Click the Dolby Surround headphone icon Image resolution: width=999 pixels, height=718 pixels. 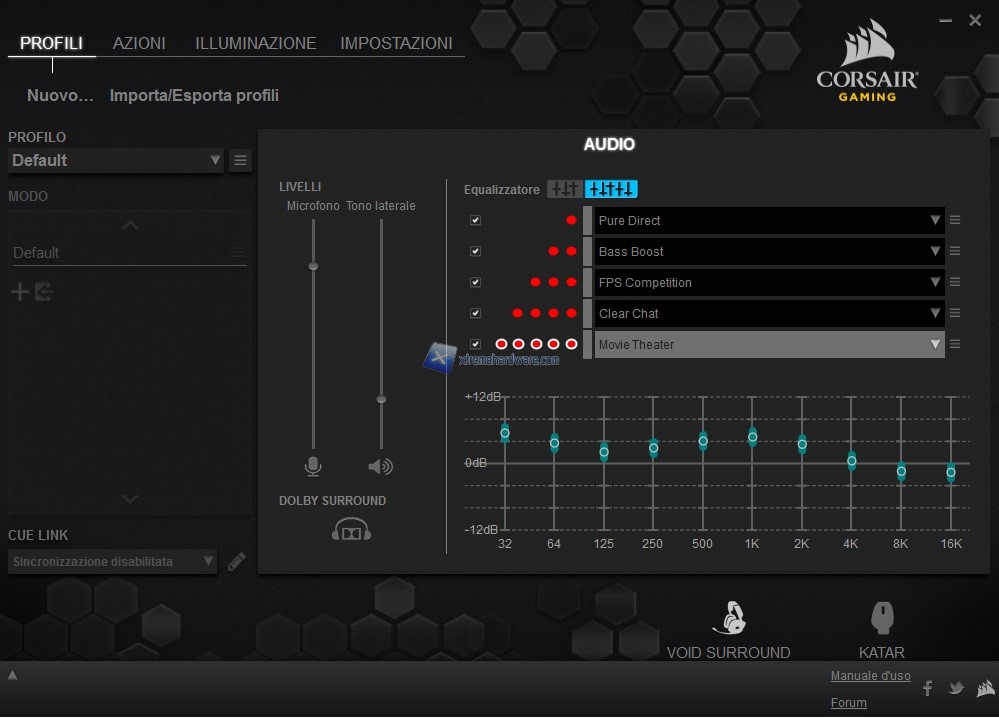(351, 529)
